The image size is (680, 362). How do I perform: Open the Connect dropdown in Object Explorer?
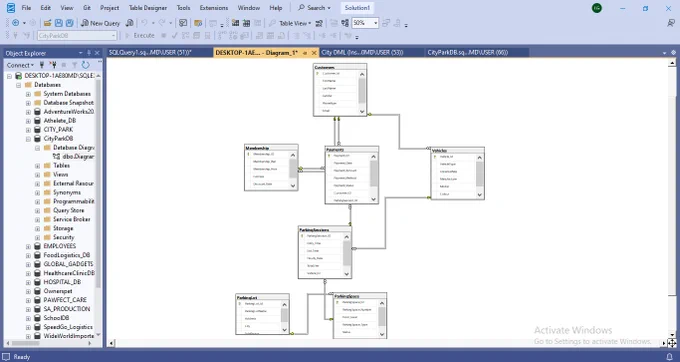pos(20,65)
